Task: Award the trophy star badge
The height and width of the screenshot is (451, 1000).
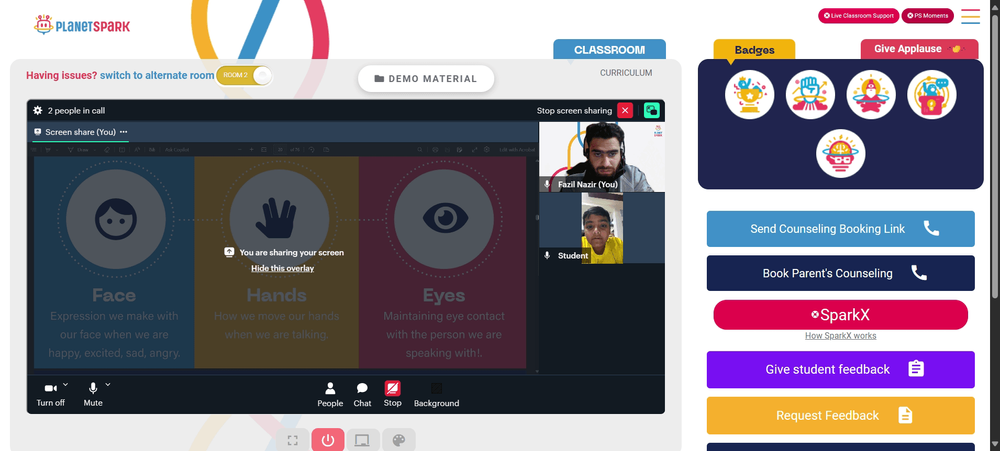Action: (749, 94)
